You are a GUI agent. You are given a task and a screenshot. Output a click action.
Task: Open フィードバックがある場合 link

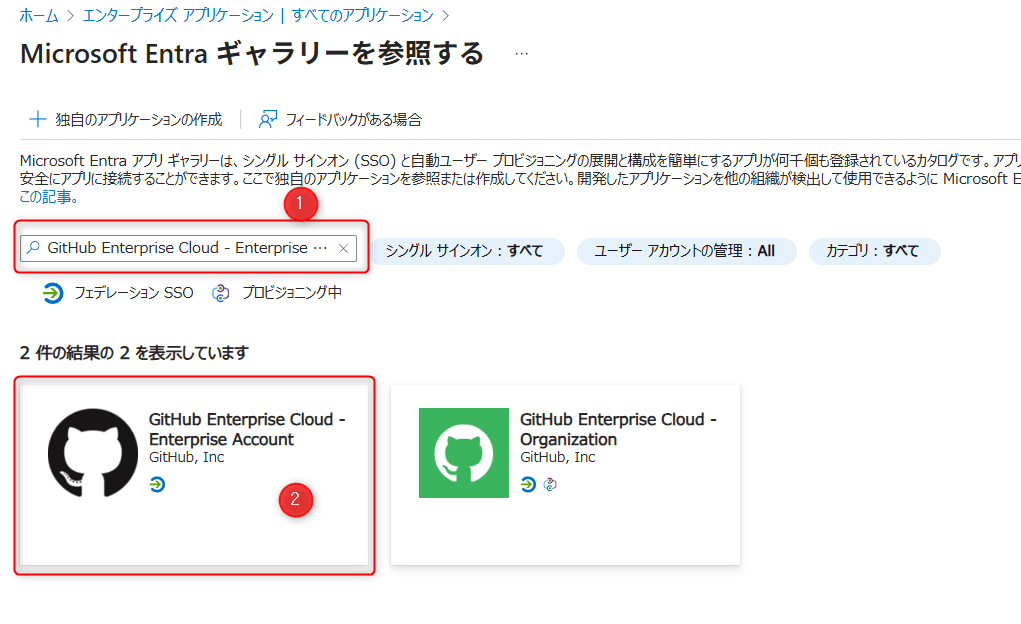tap(354, 119)
